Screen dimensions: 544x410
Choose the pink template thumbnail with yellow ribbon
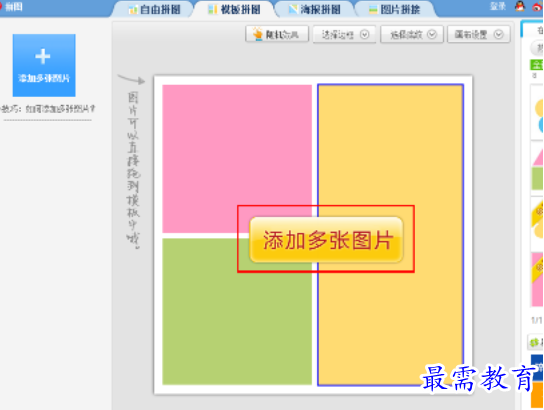pos(537,280)
